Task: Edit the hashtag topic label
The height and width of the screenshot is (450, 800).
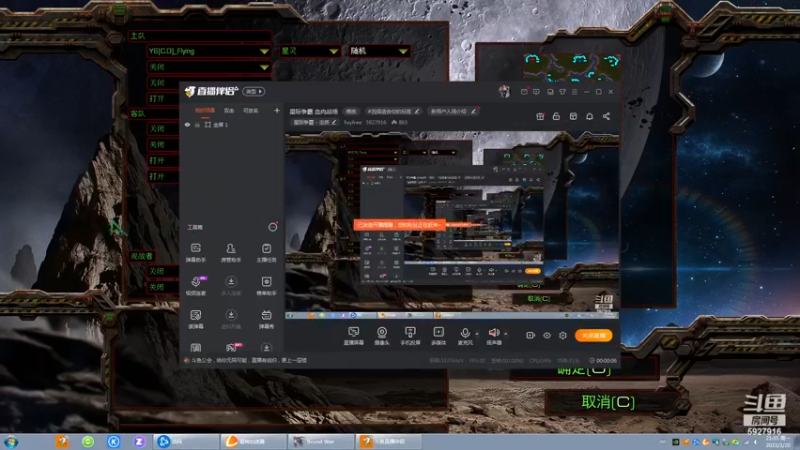Action: tap(393, 111)
